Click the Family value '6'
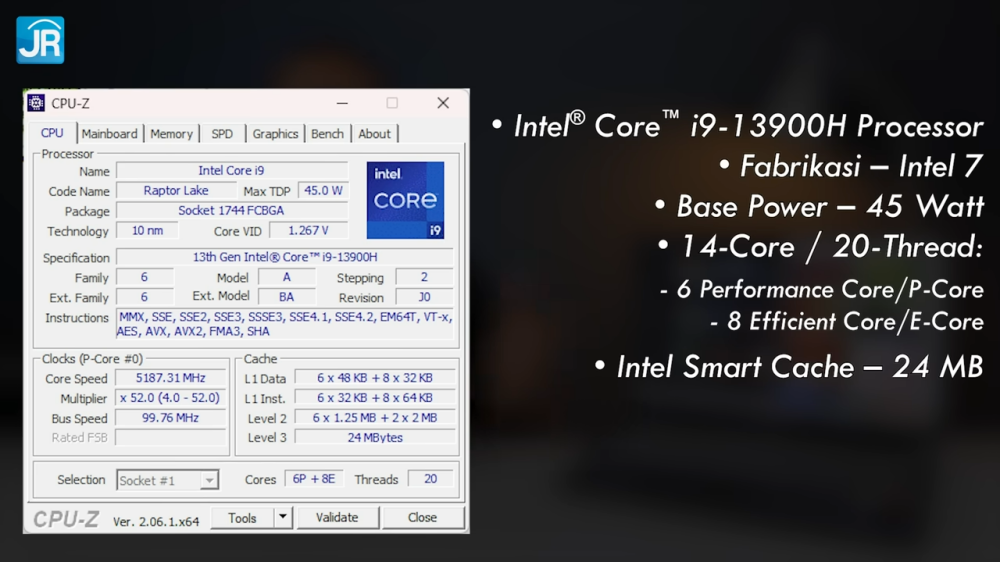Viewport: 1000px width, 562px height. pos(144,277)
